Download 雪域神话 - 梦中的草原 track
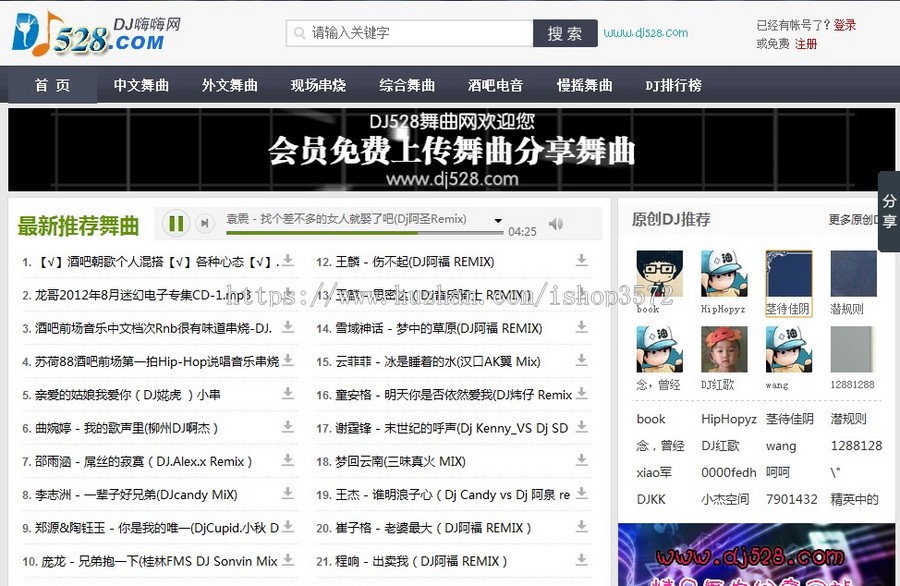 tap(582, 327)
